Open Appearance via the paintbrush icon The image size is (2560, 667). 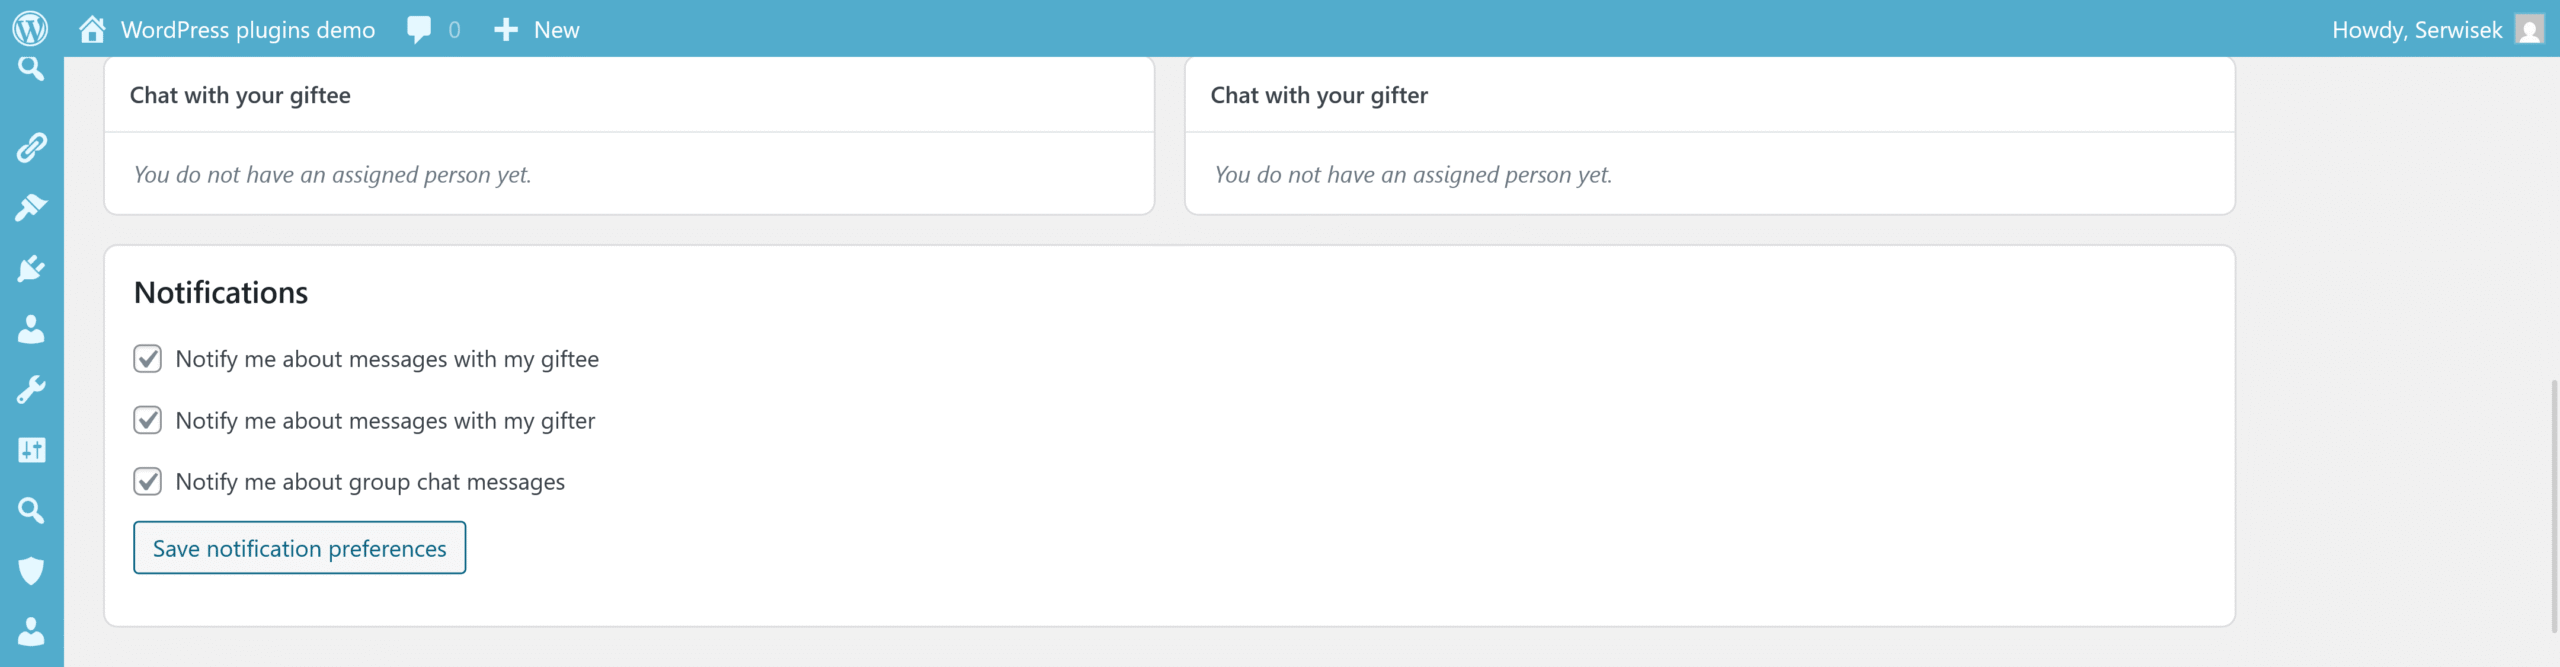click(x=31, y=208)
